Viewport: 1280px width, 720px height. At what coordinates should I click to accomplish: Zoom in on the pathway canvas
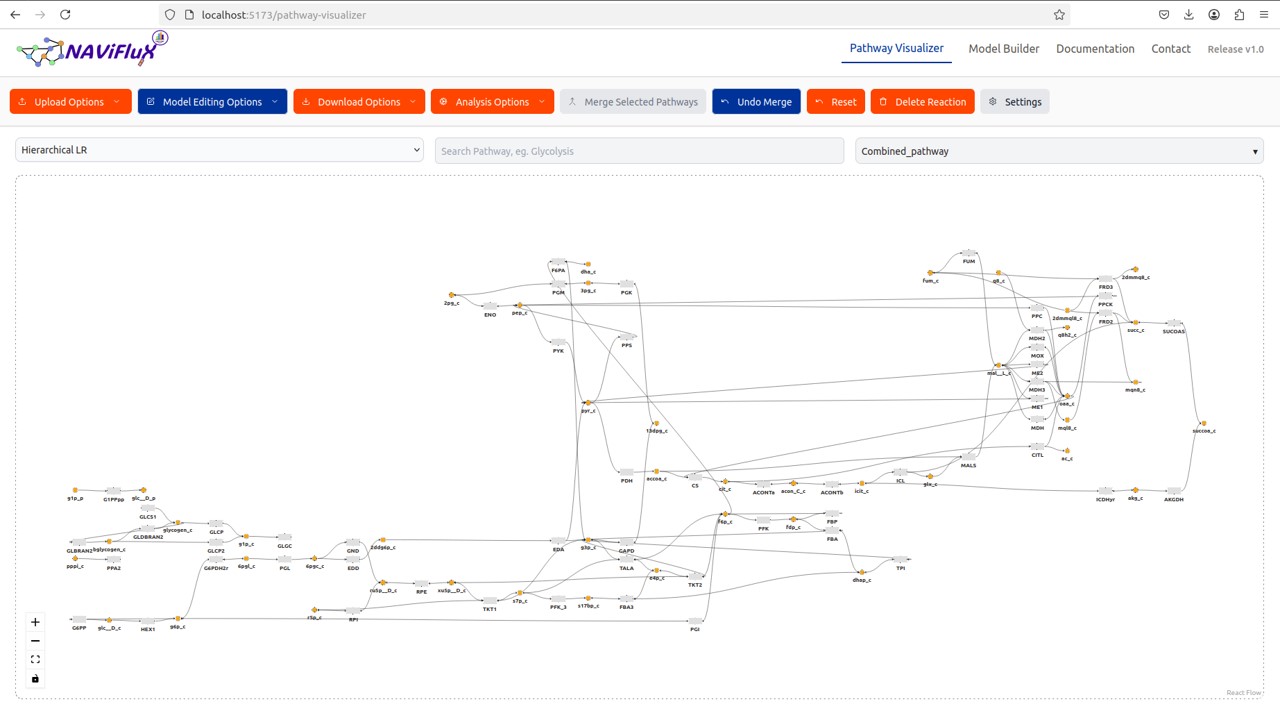click(x=35, y=622)
